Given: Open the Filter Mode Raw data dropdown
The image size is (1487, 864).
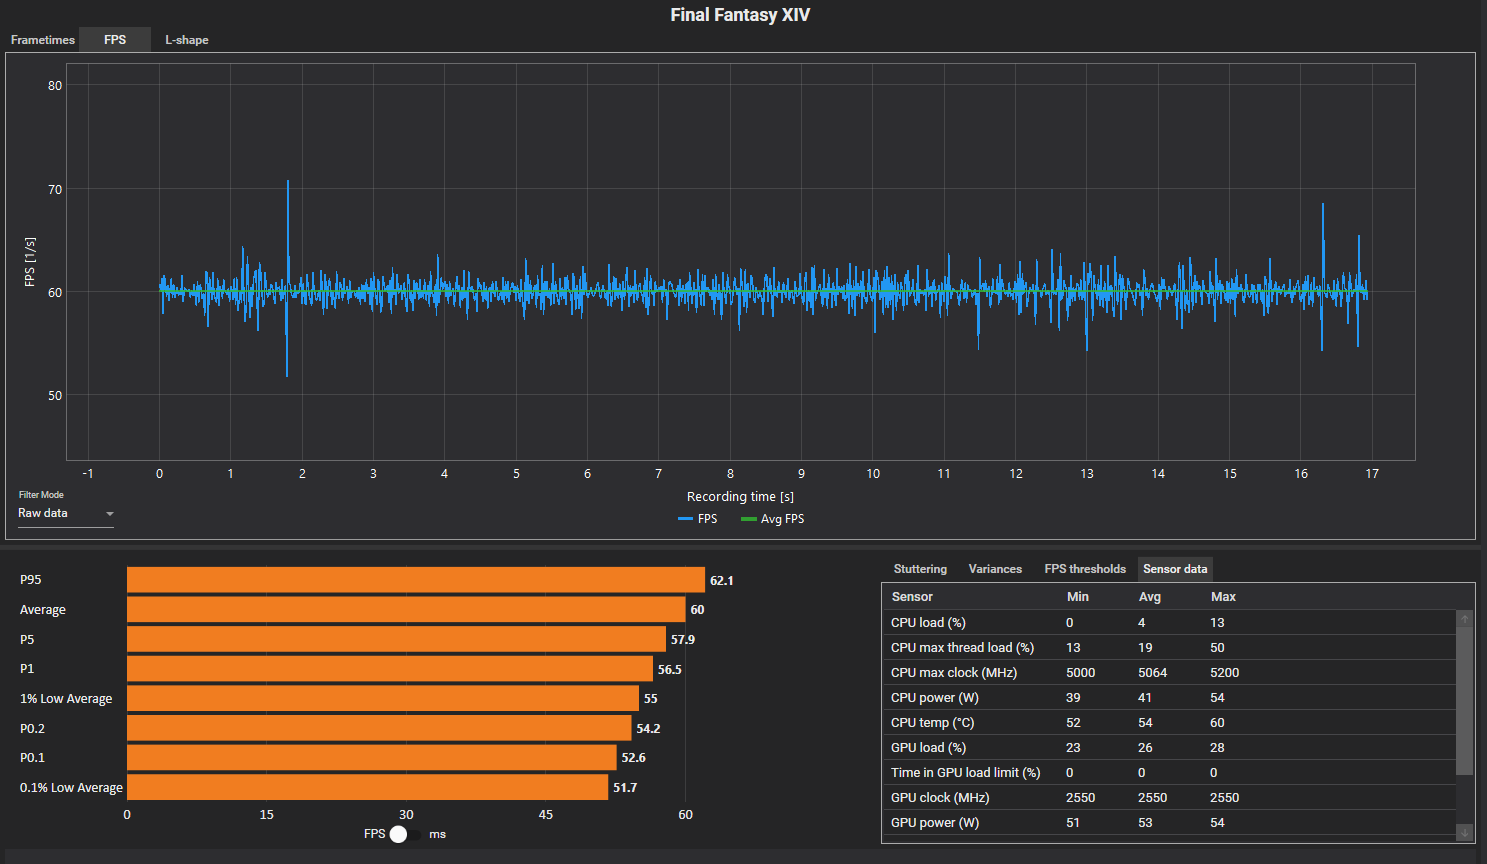Looking at the screenshot, I should 66,514.
